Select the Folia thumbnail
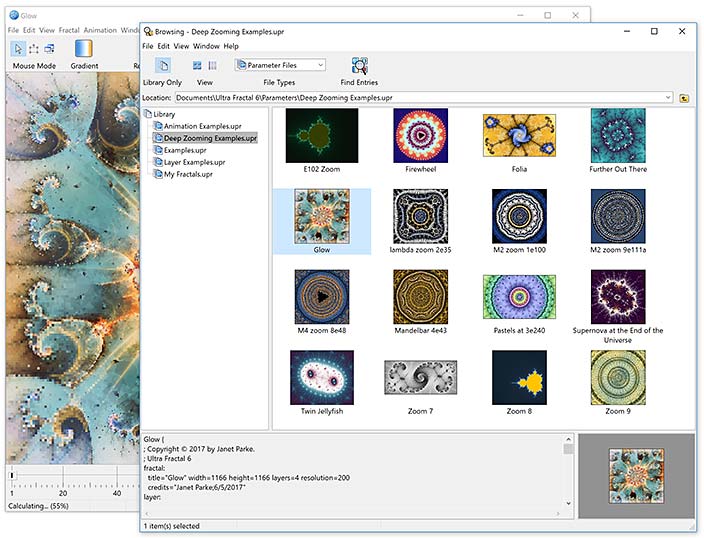This screenshot has height=538, width=704. point(519,136)
